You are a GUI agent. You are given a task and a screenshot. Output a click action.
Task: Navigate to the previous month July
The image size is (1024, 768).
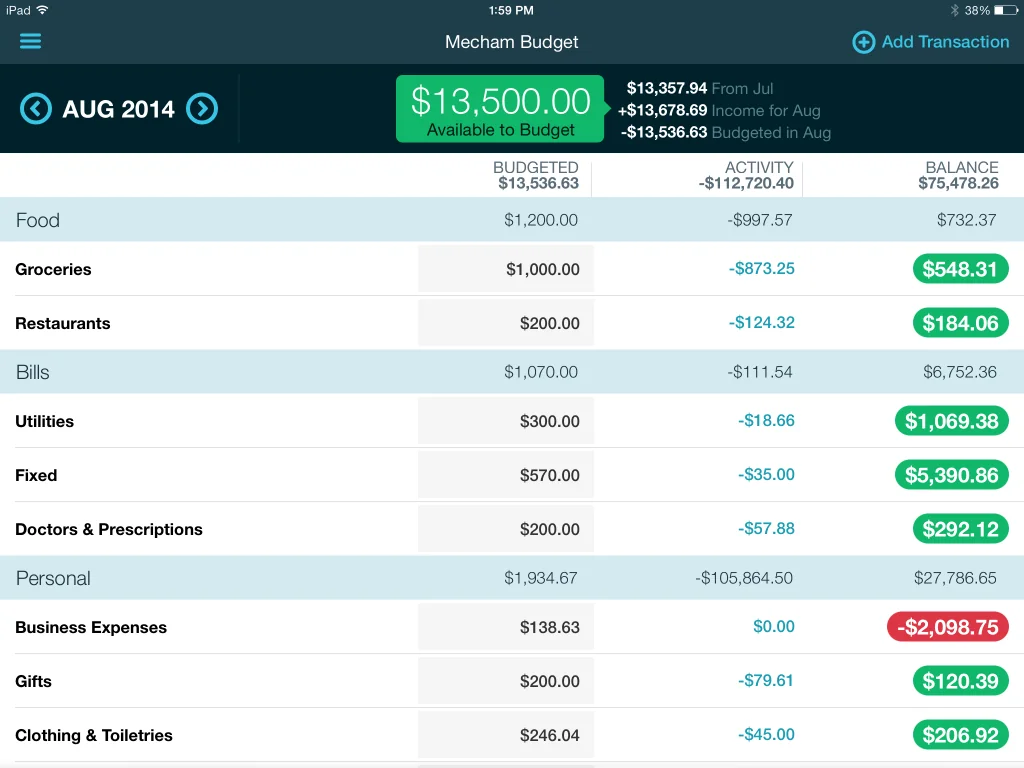pyautogui.click(x=35, y=108)
